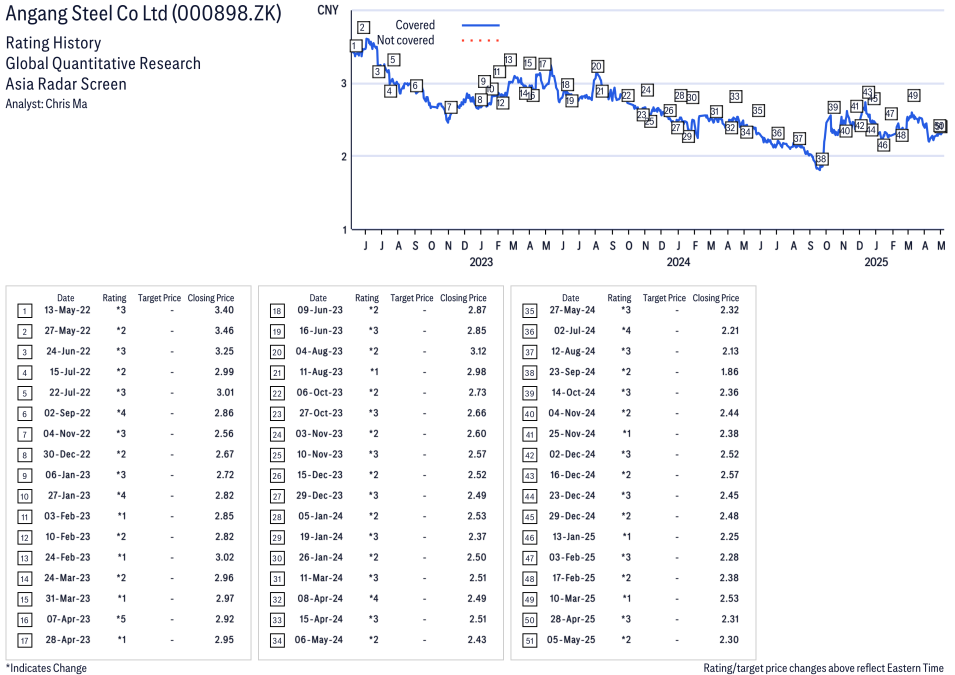Screen dimensions: 955x675
Task: Click the 19-Jan-24 date cell
Action: [x=321, y=537]
